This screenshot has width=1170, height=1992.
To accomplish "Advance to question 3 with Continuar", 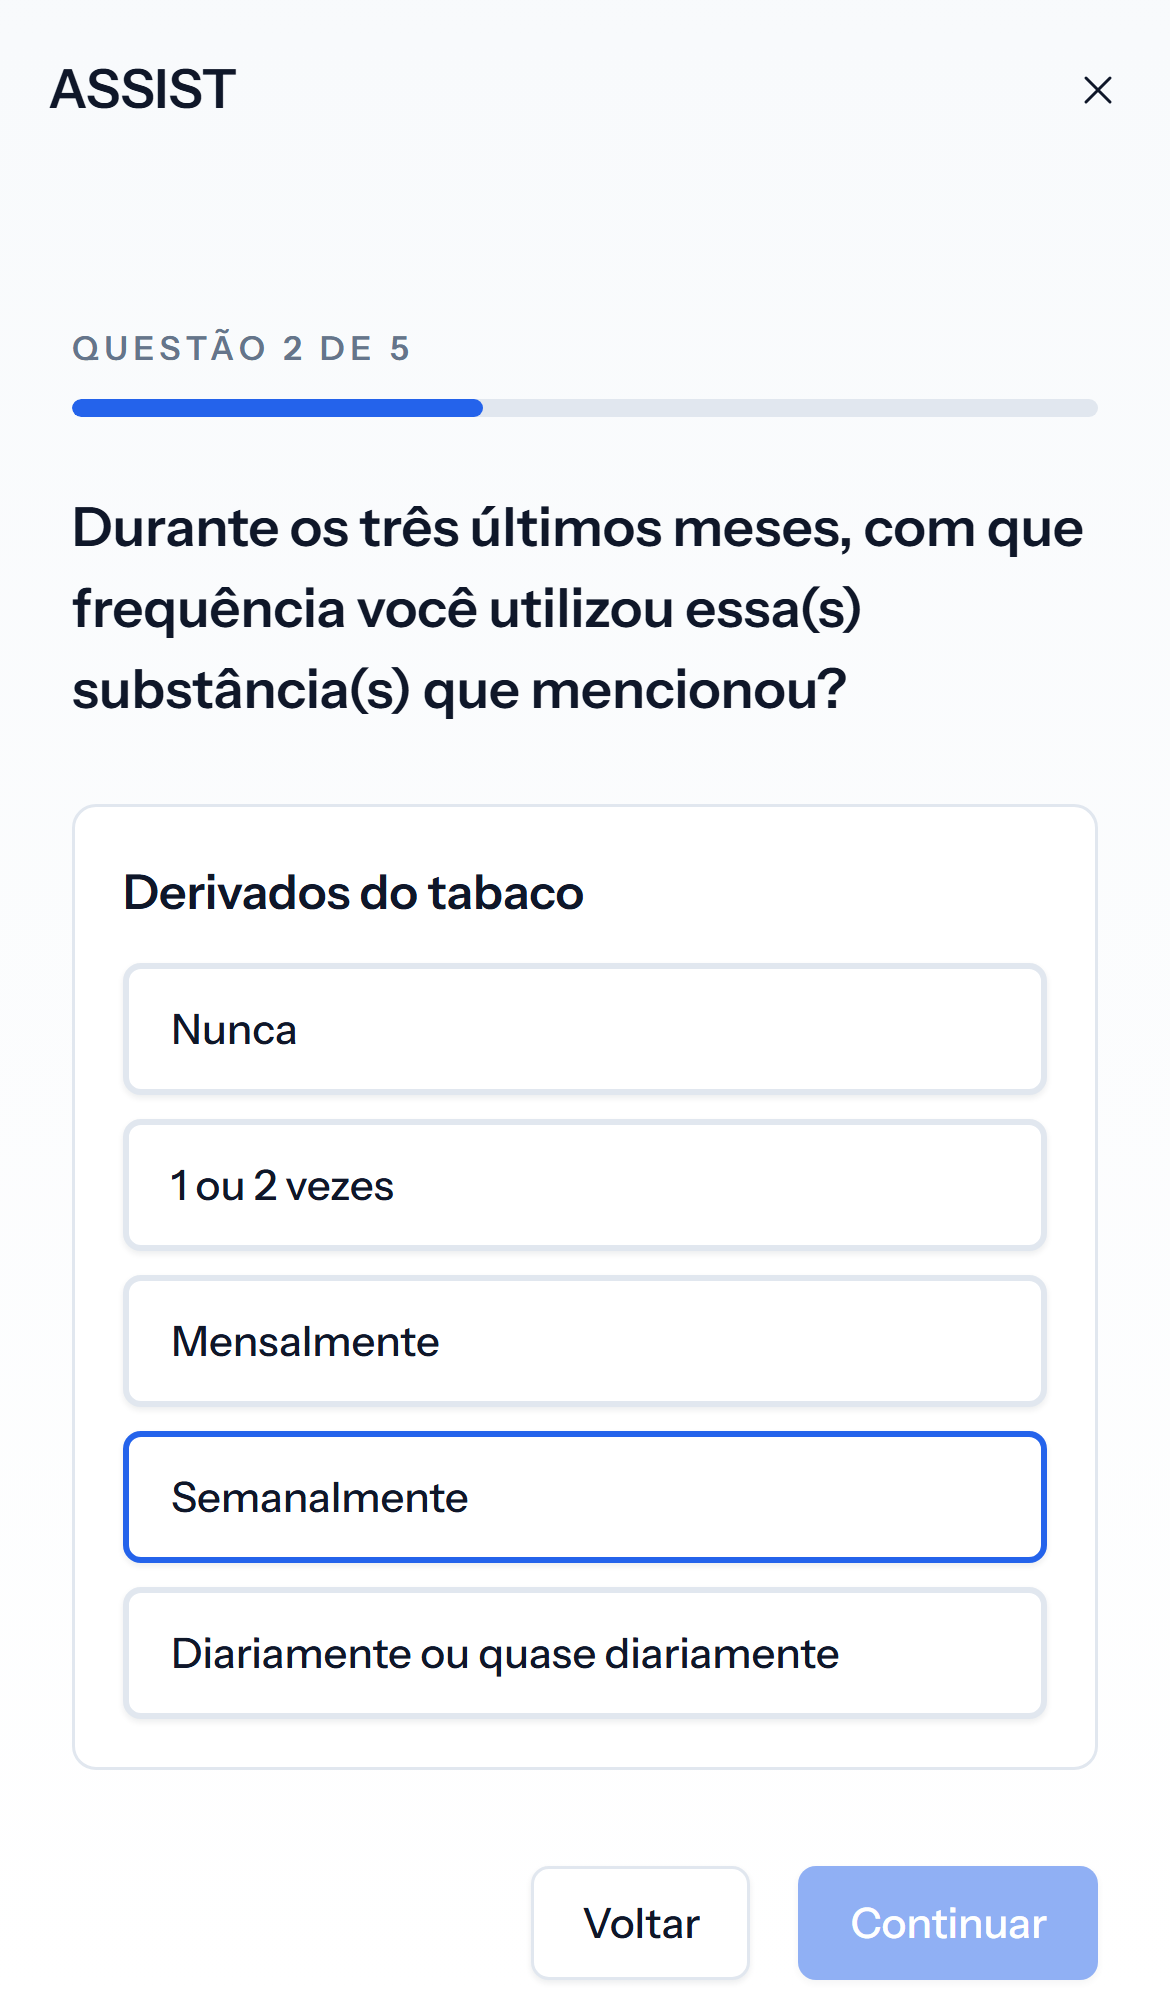I will [x=947, y=1922].
